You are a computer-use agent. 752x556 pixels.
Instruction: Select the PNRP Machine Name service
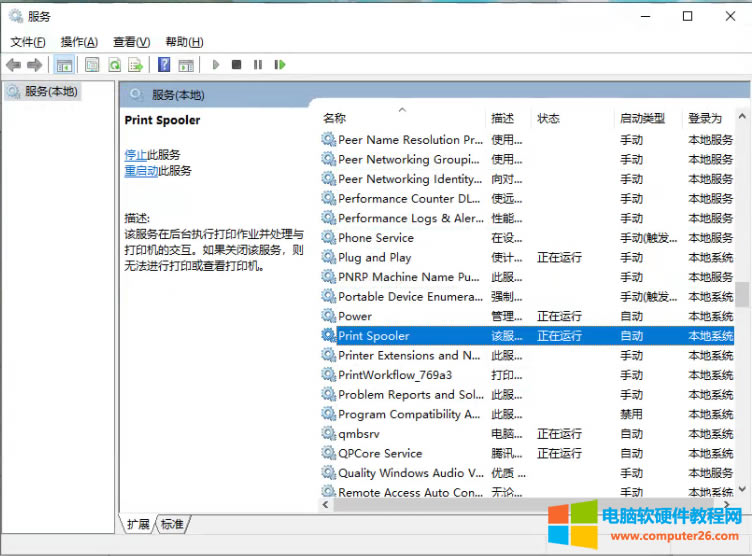click(409, 277)
